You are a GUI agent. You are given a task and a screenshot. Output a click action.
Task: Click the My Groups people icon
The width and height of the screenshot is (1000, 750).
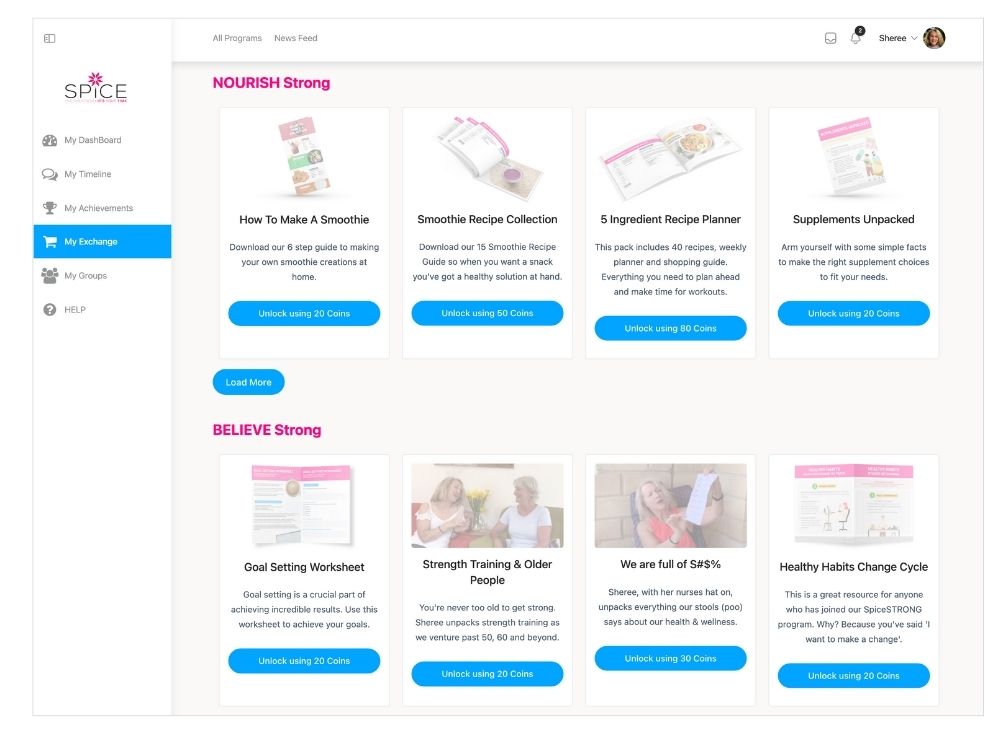[x=50, y=276]
